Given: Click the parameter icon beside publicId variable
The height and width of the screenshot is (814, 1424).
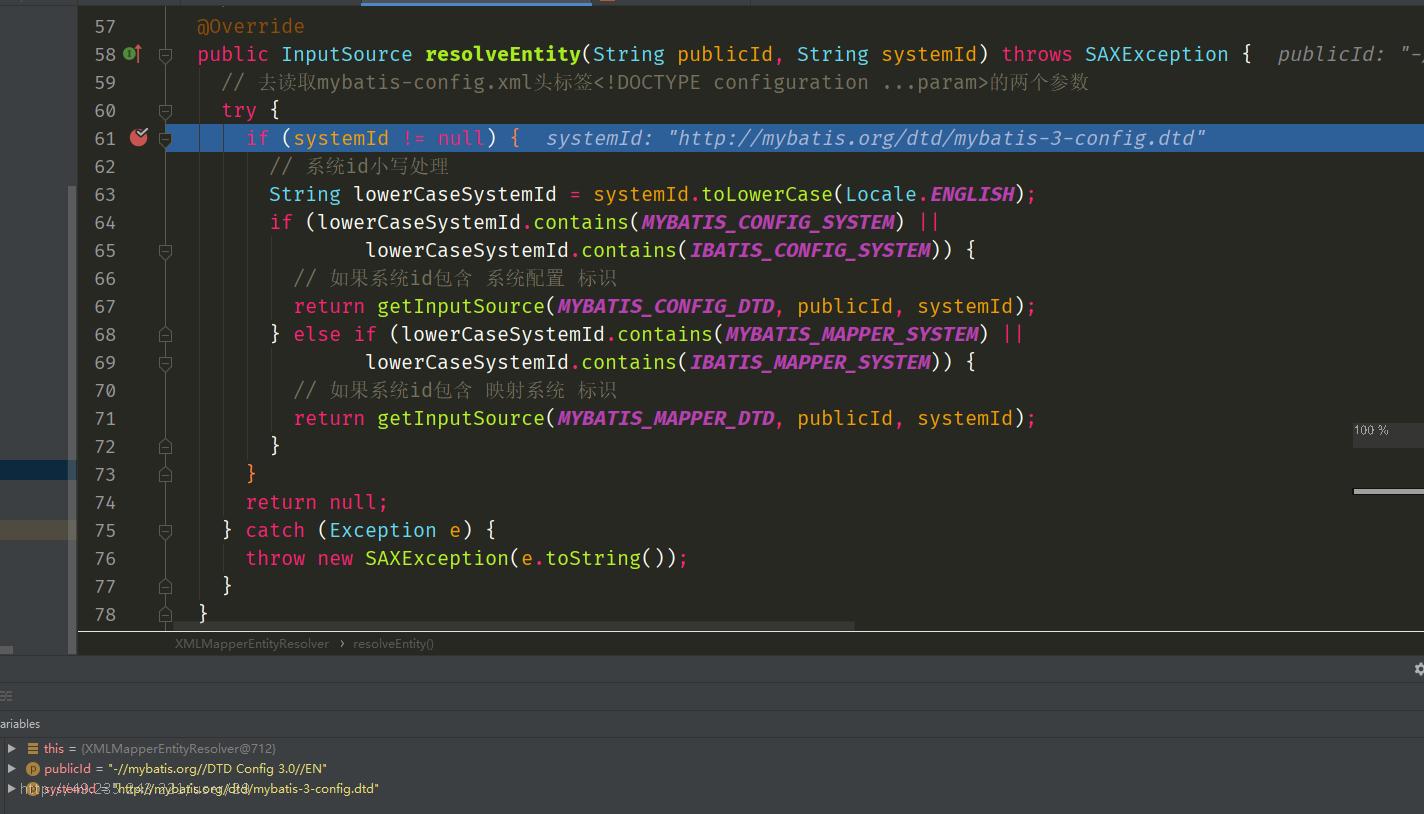Looking at the screenshot, I should [32, 769].
